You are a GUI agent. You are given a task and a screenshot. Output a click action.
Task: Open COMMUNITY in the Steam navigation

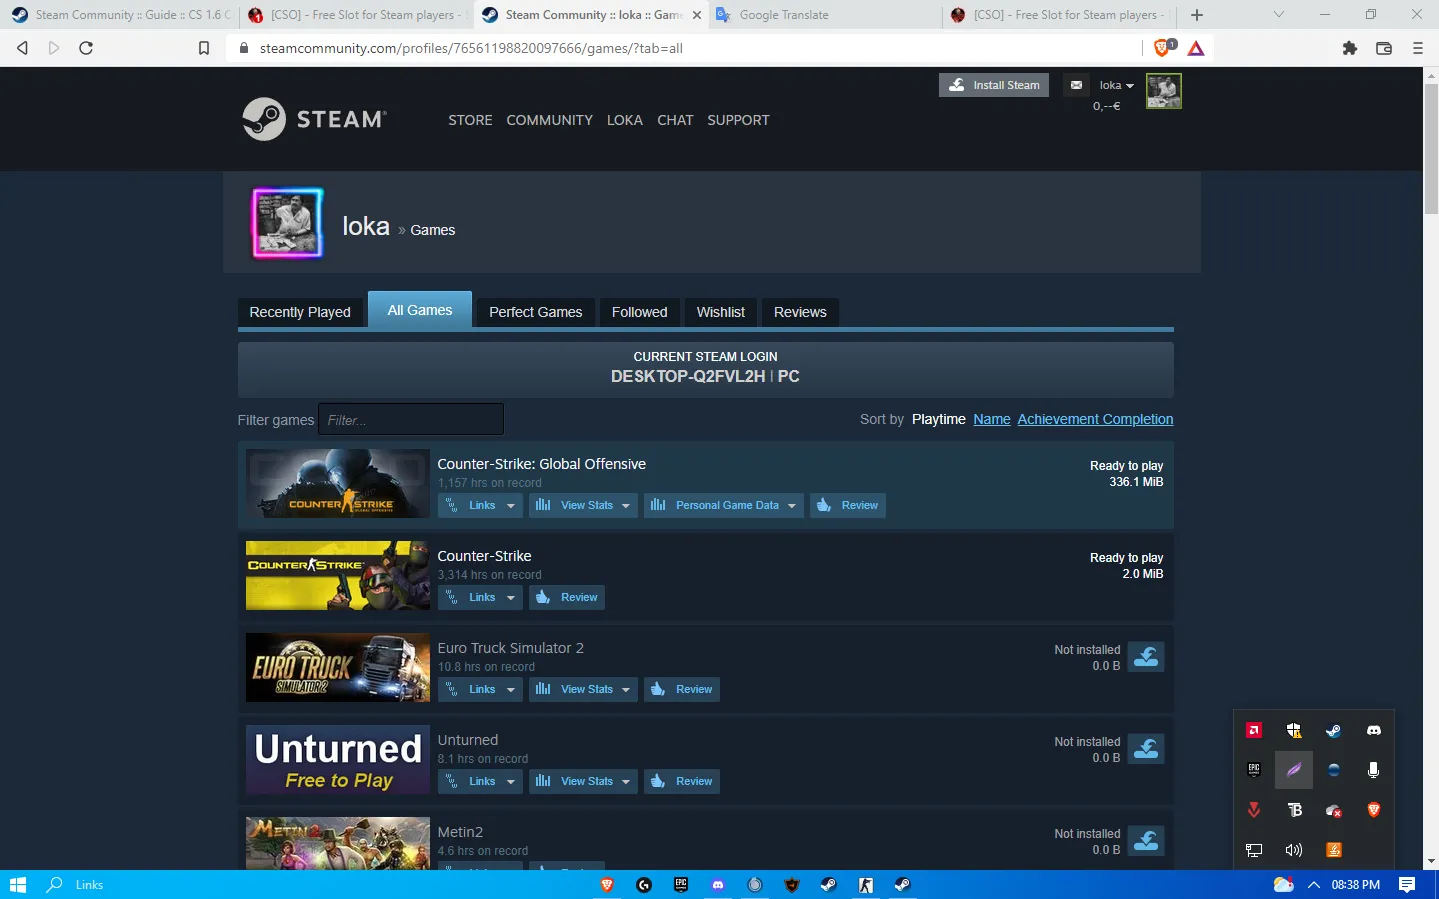549,120
